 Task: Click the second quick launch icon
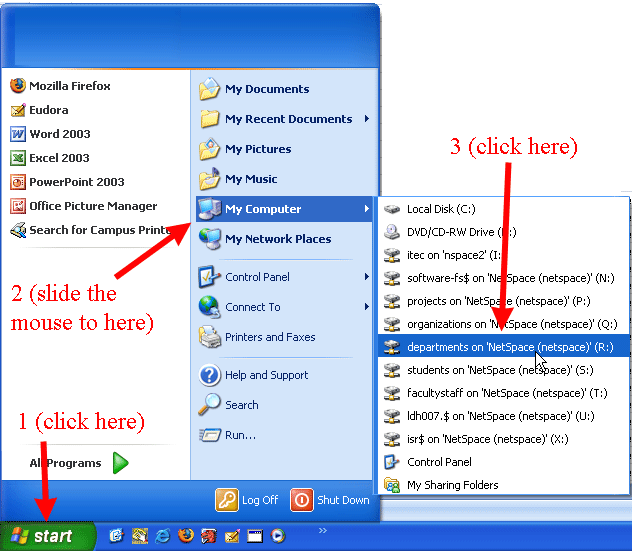click(140, 535)
